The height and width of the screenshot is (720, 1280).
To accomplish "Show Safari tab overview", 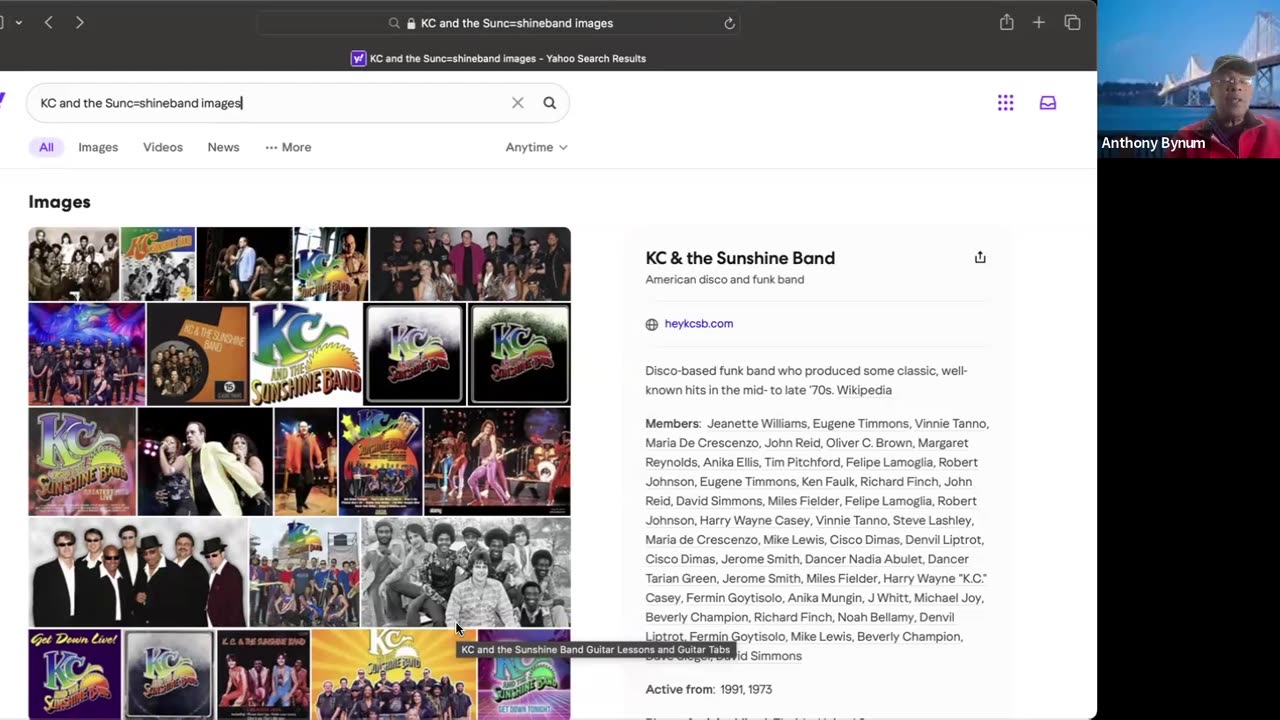I will [1072, 23].
